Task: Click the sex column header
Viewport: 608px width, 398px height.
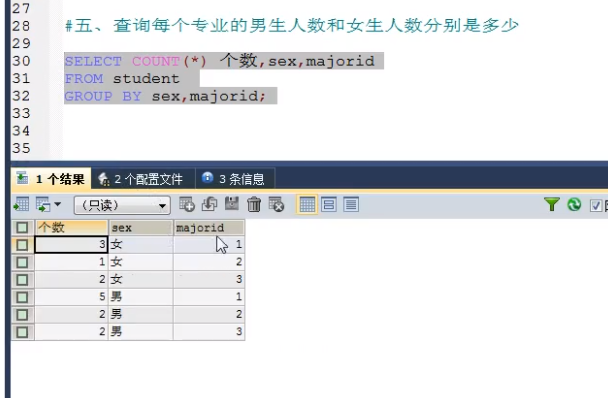Action: [x=141, y=227]
